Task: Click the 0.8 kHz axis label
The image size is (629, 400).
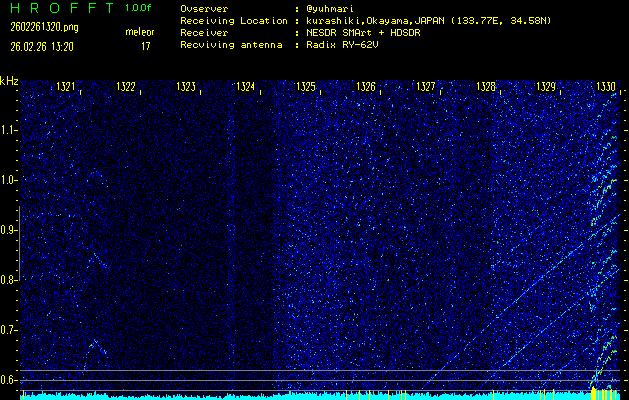Action: tap(7, 280)
